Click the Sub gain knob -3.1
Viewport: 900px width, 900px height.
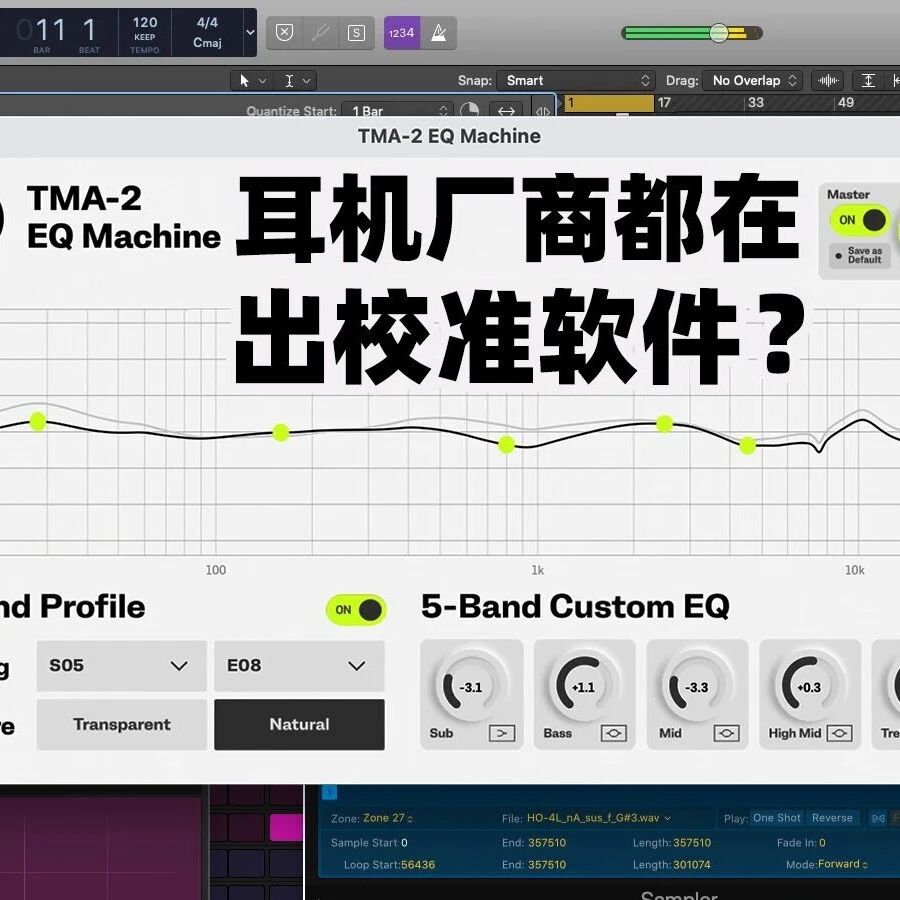pos(471,686)
